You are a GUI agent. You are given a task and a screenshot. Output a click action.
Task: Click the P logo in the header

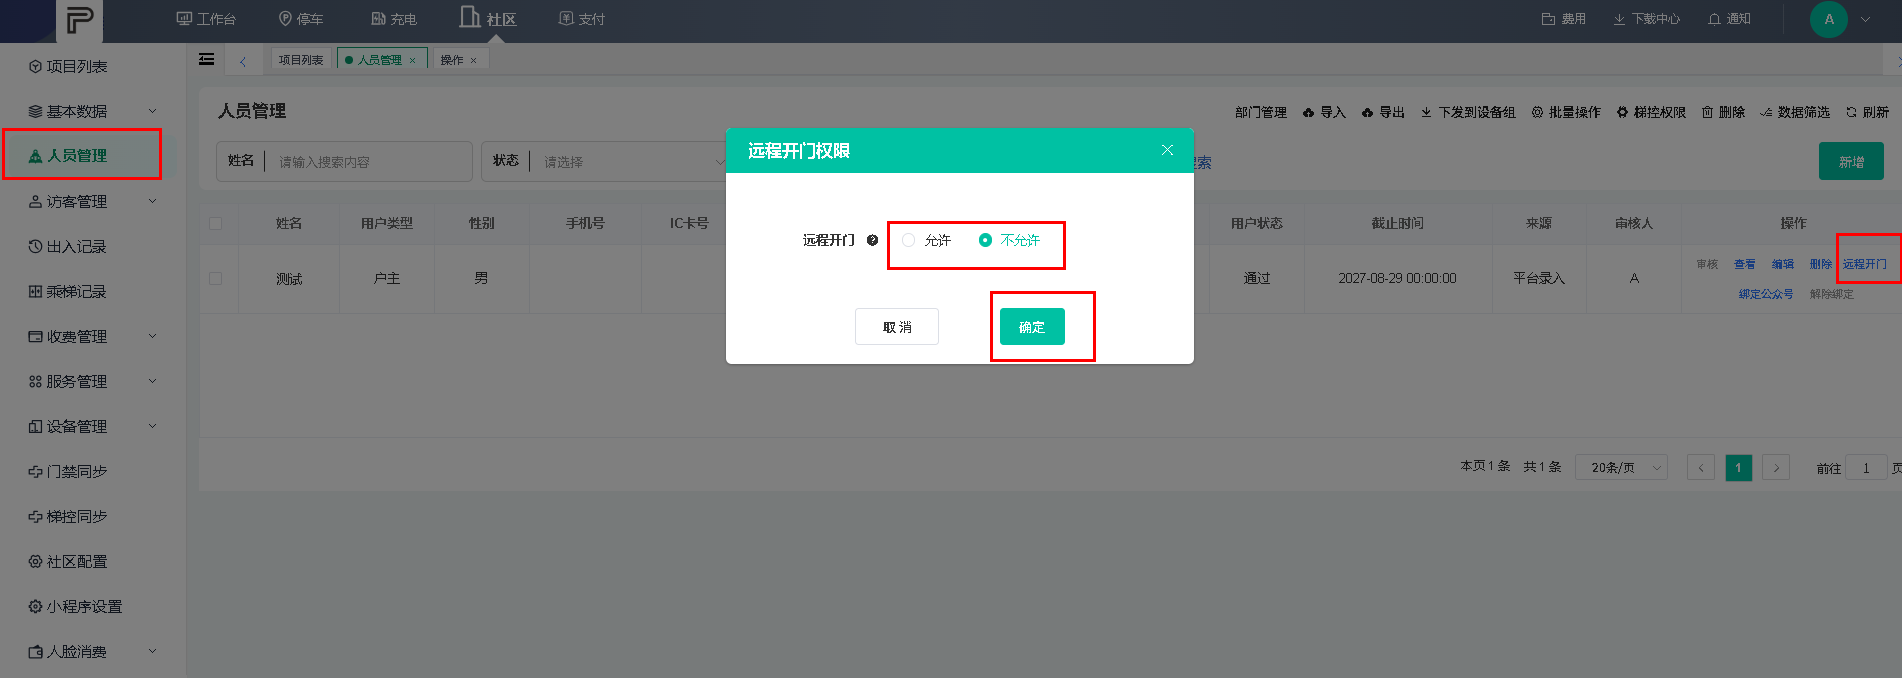(79, 20)
